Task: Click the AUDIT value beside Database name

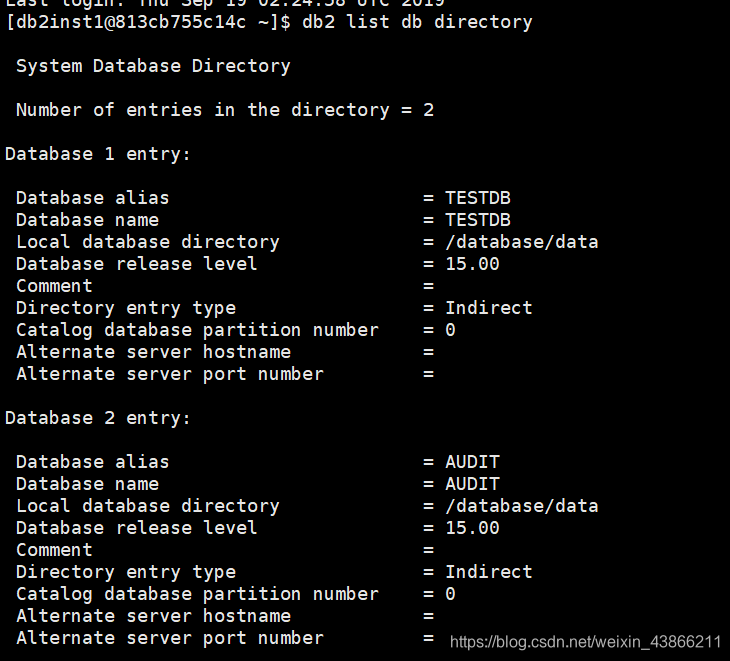Action: 472,484
